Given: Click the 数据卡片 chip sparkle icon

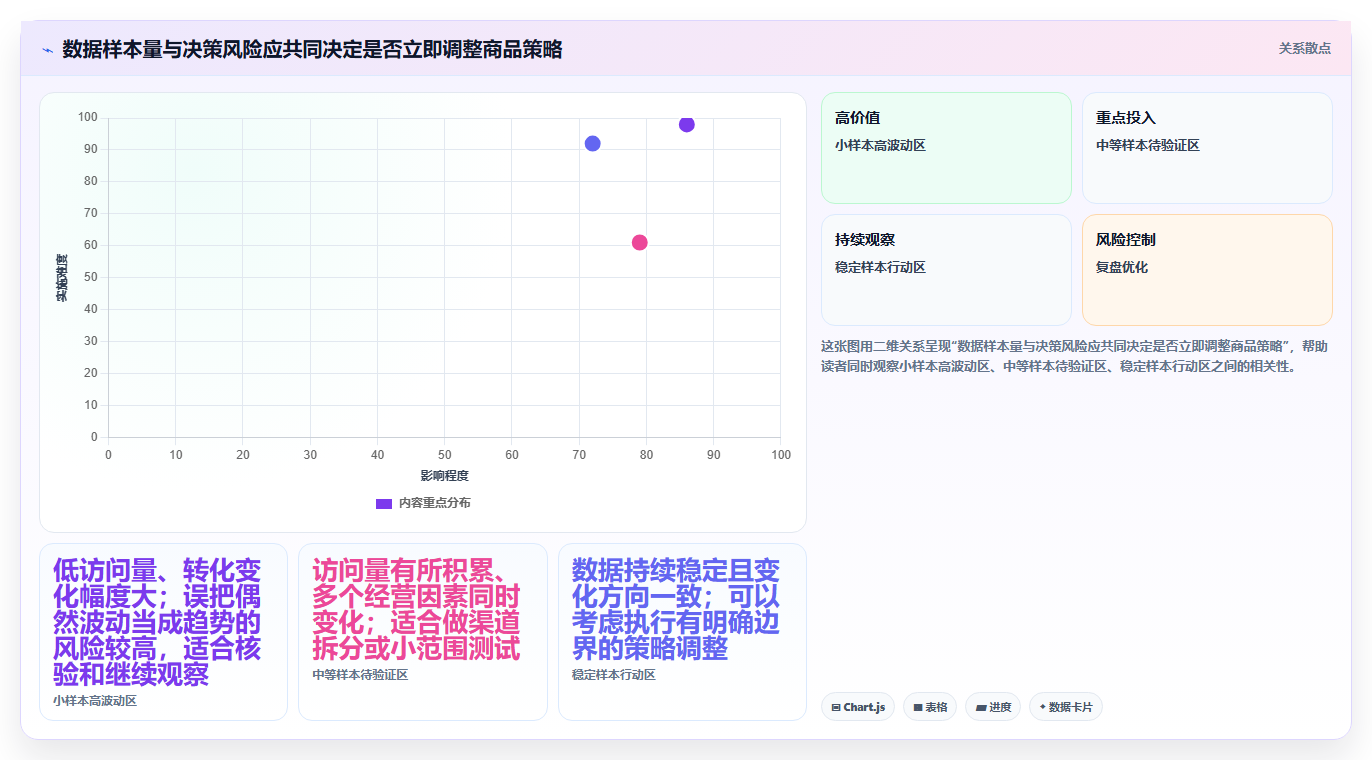Looking at the screenshot, I should point(1043,707).
